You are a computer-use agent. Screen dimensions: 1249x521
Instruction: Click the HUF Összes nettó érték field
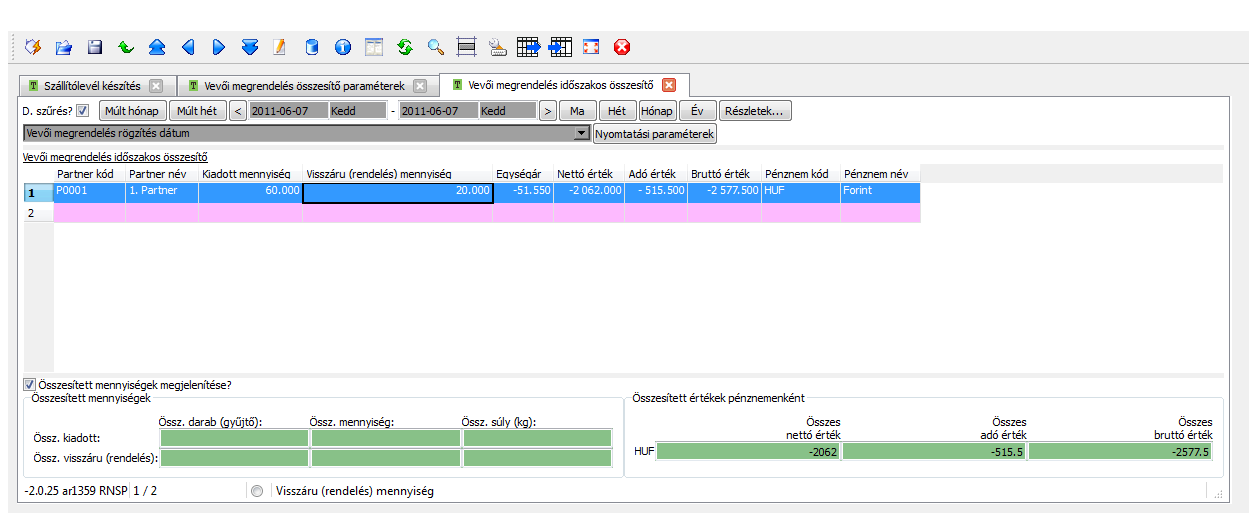point(748,451)
